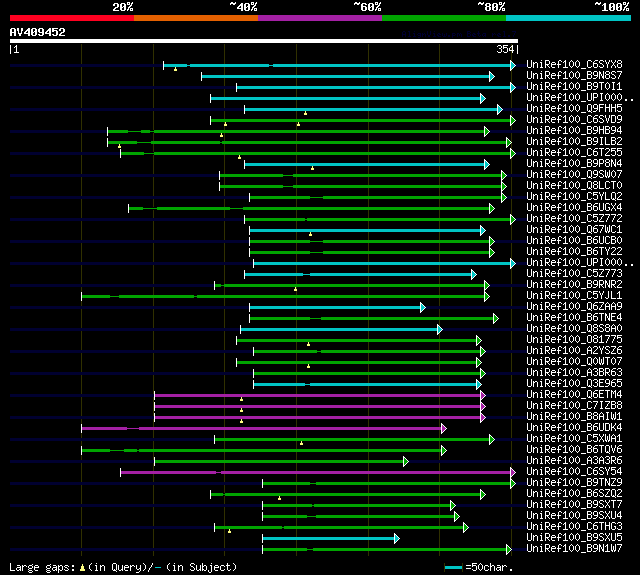
Task: Click the UniRef100_B8AIW1 hit name
Action: 574,417
